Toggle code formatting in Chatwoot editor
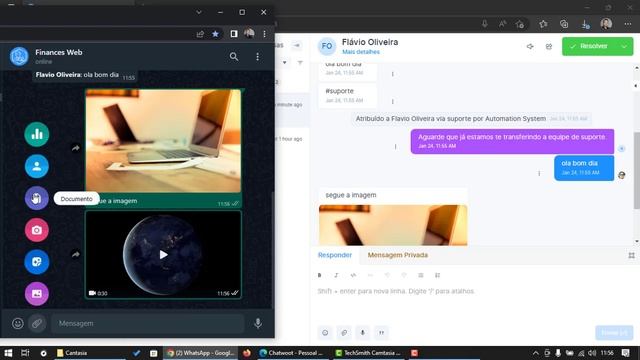The height and width of the screenshot is (360, 640). click(353, 275)
